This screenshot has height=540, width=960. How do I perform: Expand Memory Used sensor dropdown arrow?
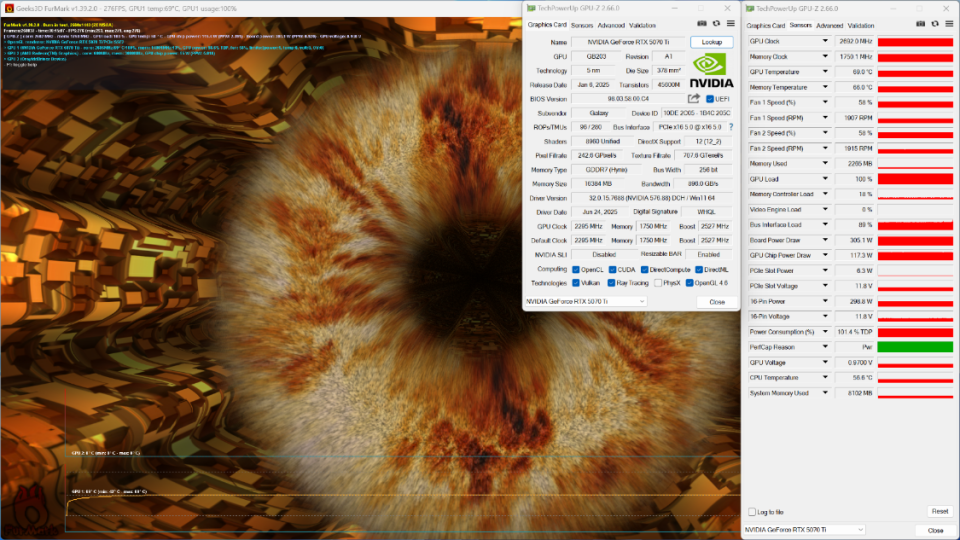(825, 163)
